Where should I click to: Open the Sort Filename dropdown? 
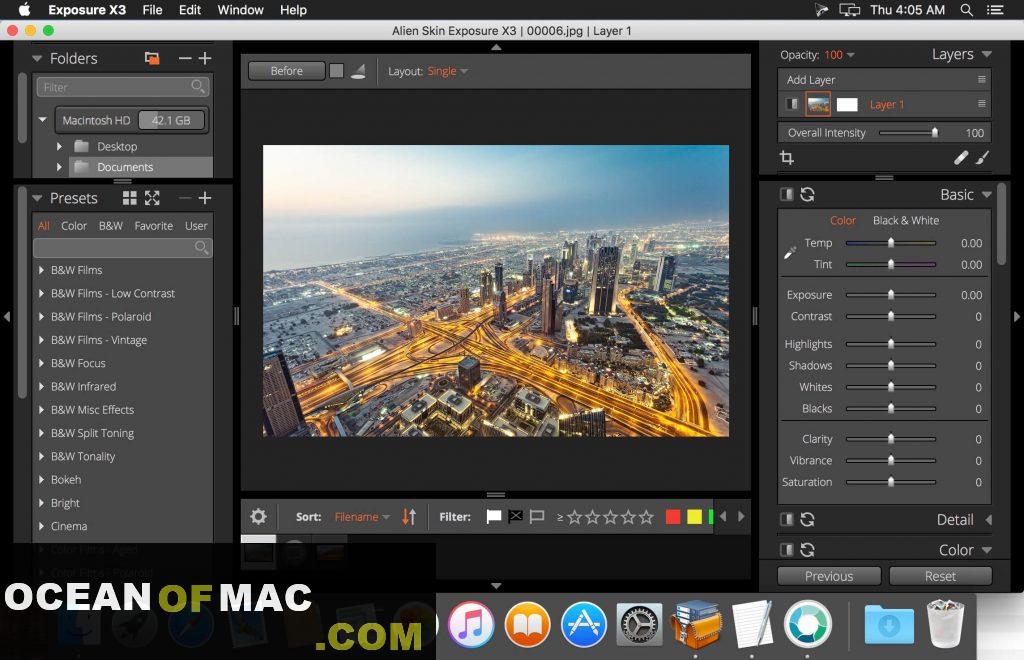pyautogui.click(x=362, y=516)
